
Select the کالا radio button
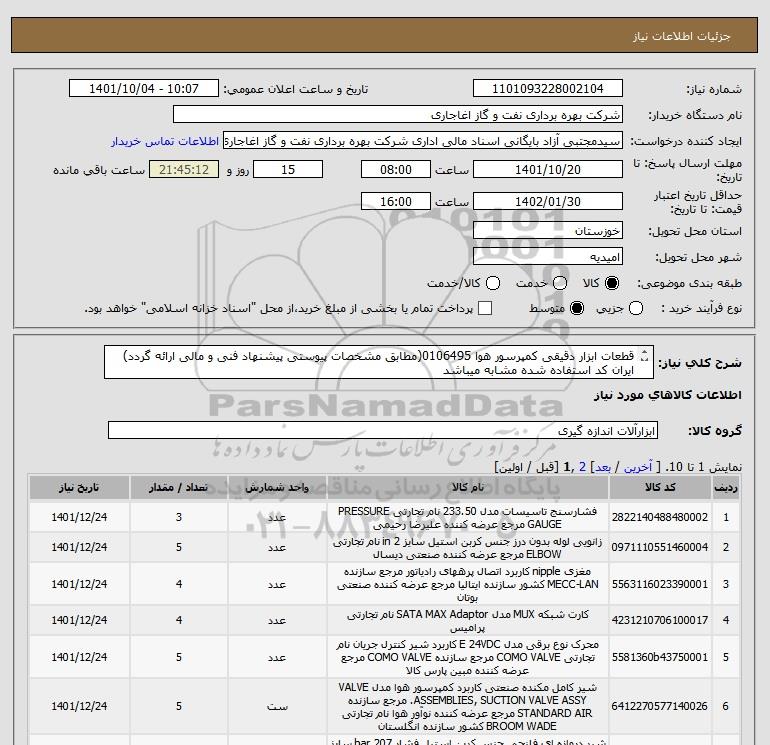[x=612, y=283]
